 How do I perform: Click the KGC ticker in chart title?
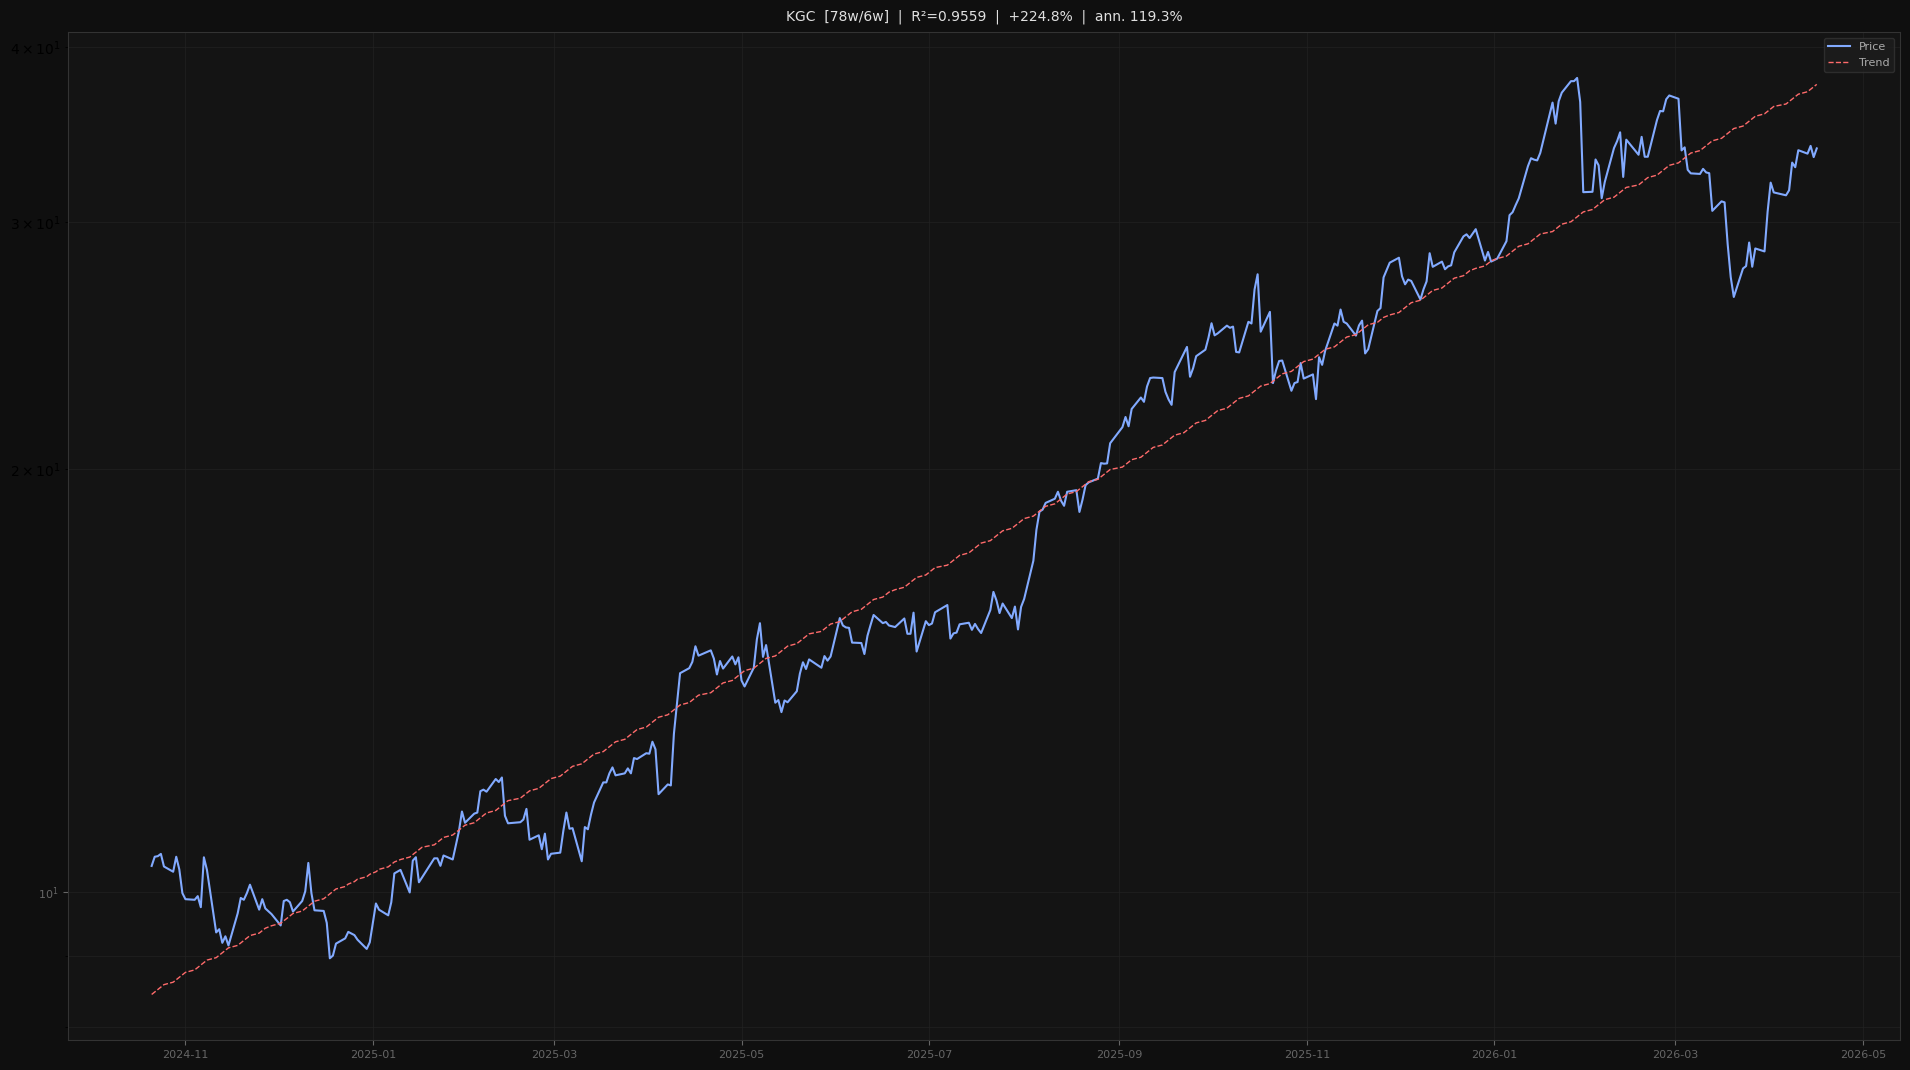coord(800,17)
